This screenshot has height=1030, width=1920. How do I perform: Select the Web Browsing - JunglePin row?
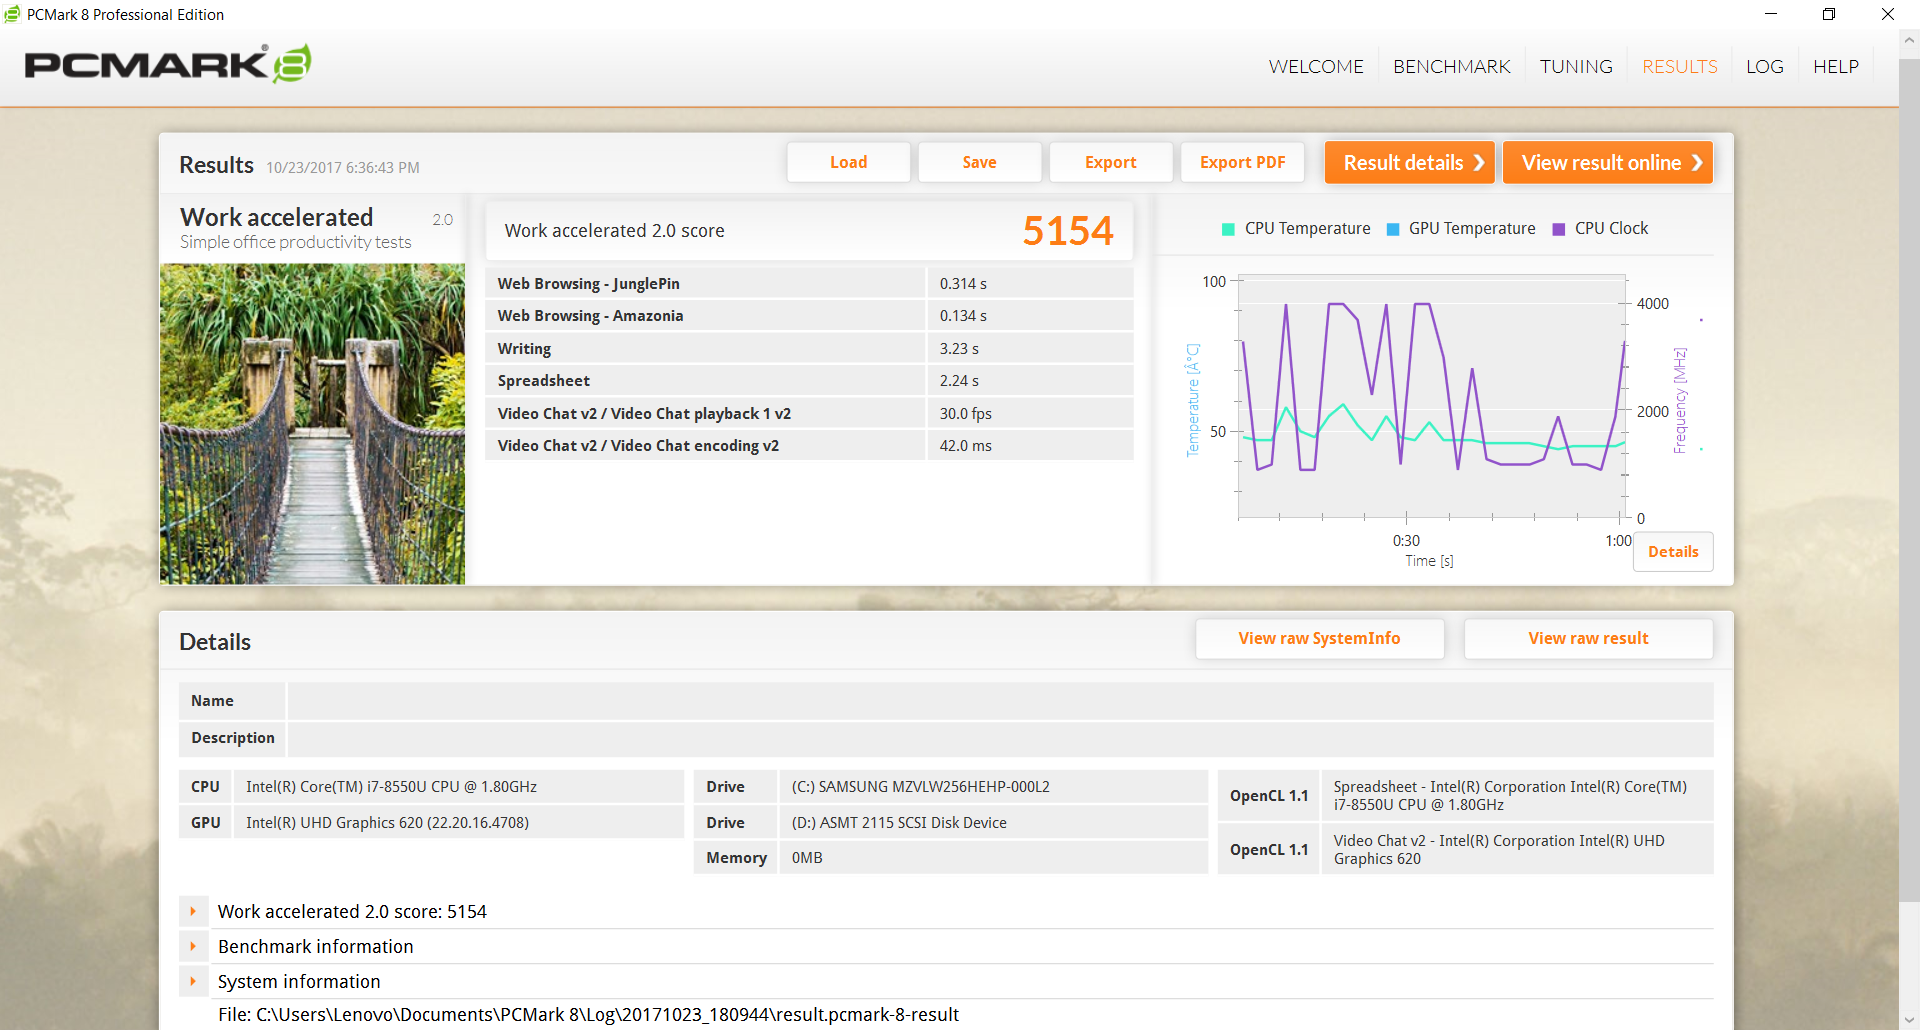[x=809, y=284]
